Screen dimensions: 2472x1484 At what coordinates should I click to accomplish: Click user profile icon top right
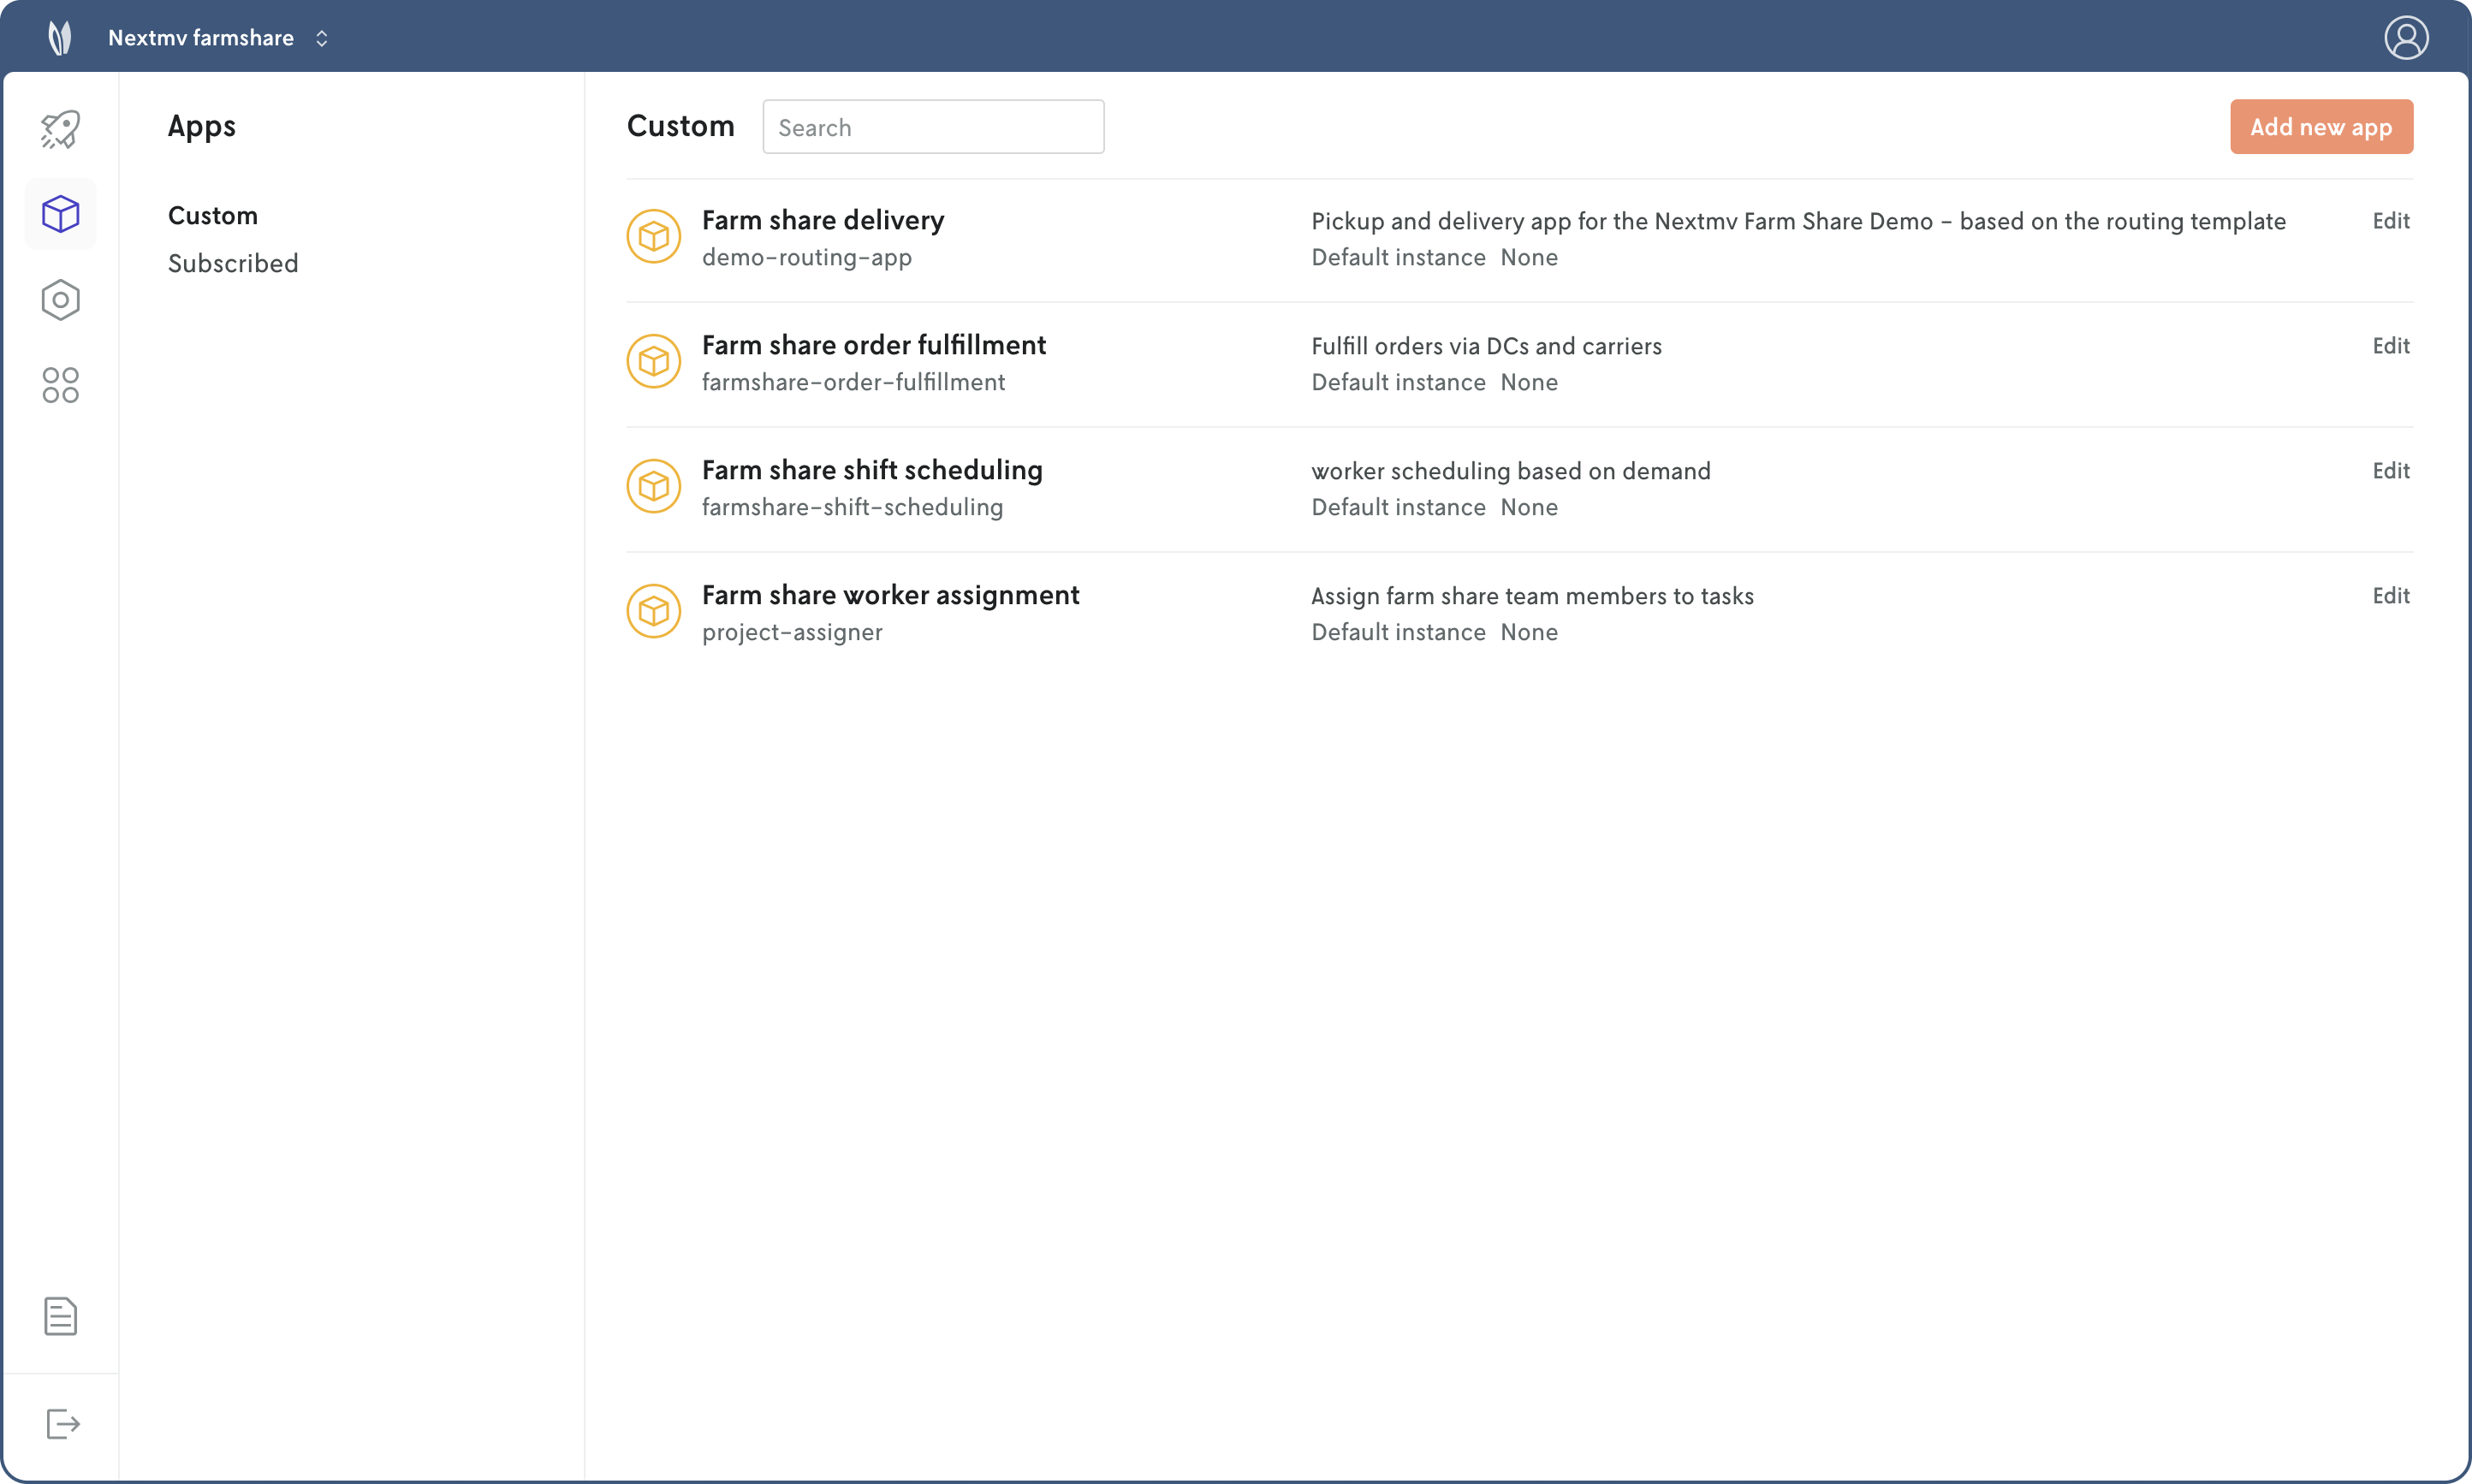click(2407, 37)
